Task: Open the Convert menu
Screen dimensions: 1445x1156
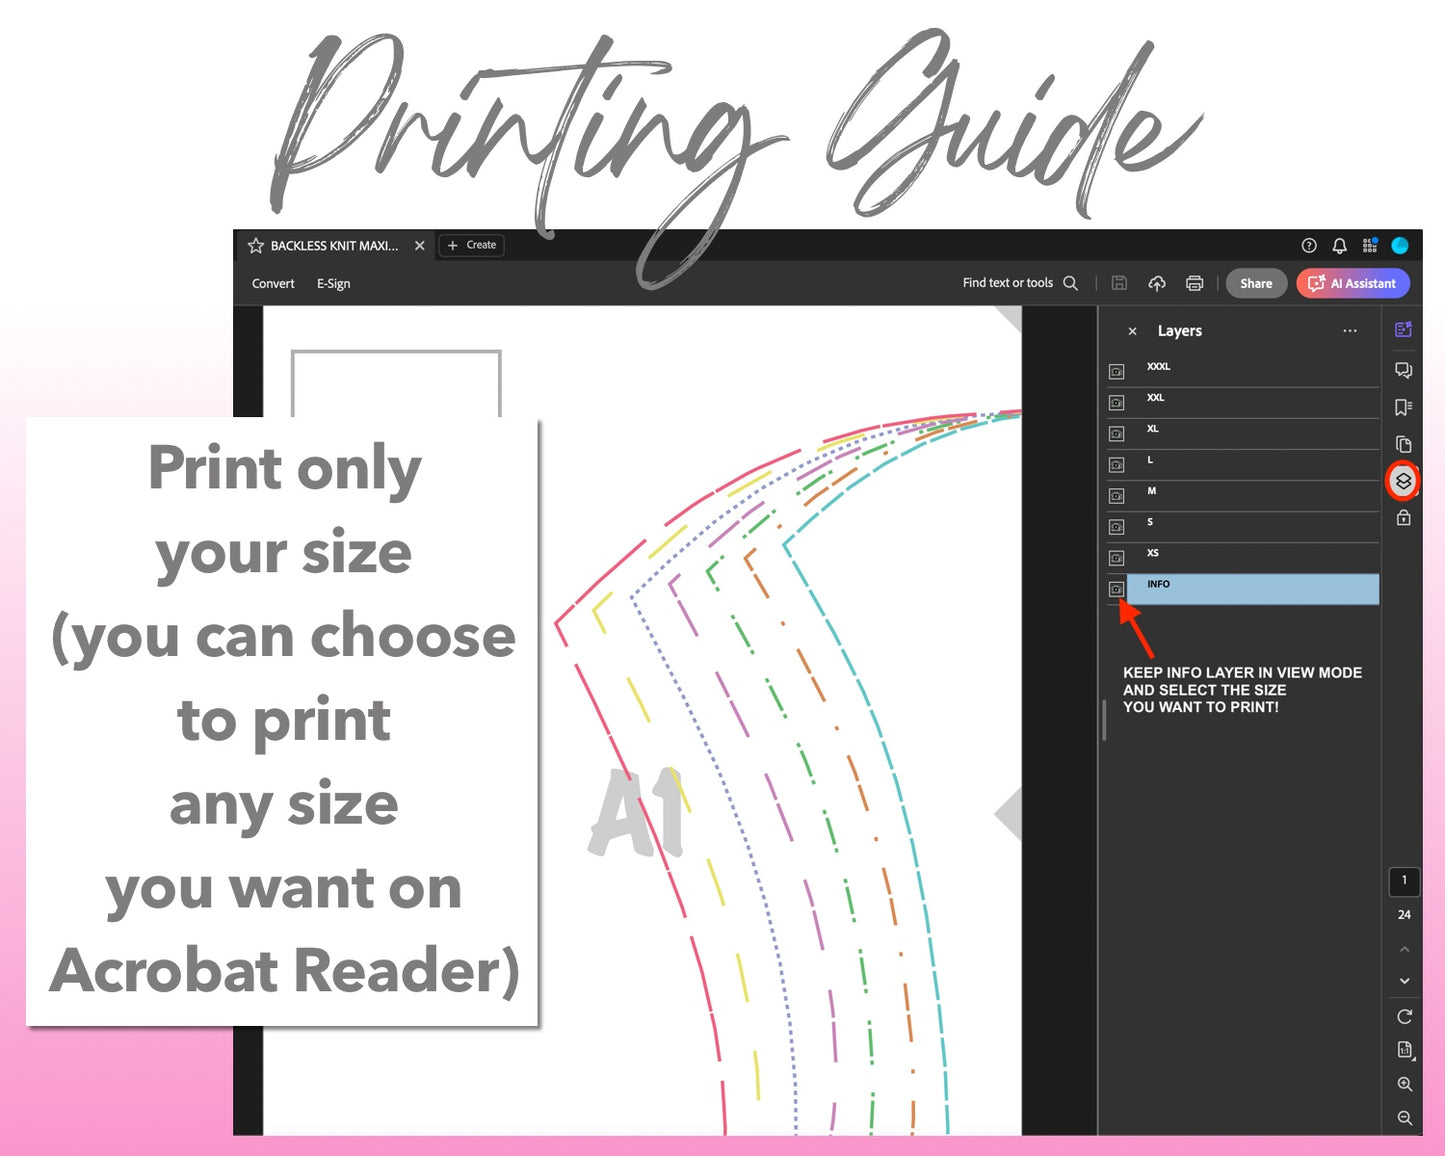Action: tap(273, 284)
